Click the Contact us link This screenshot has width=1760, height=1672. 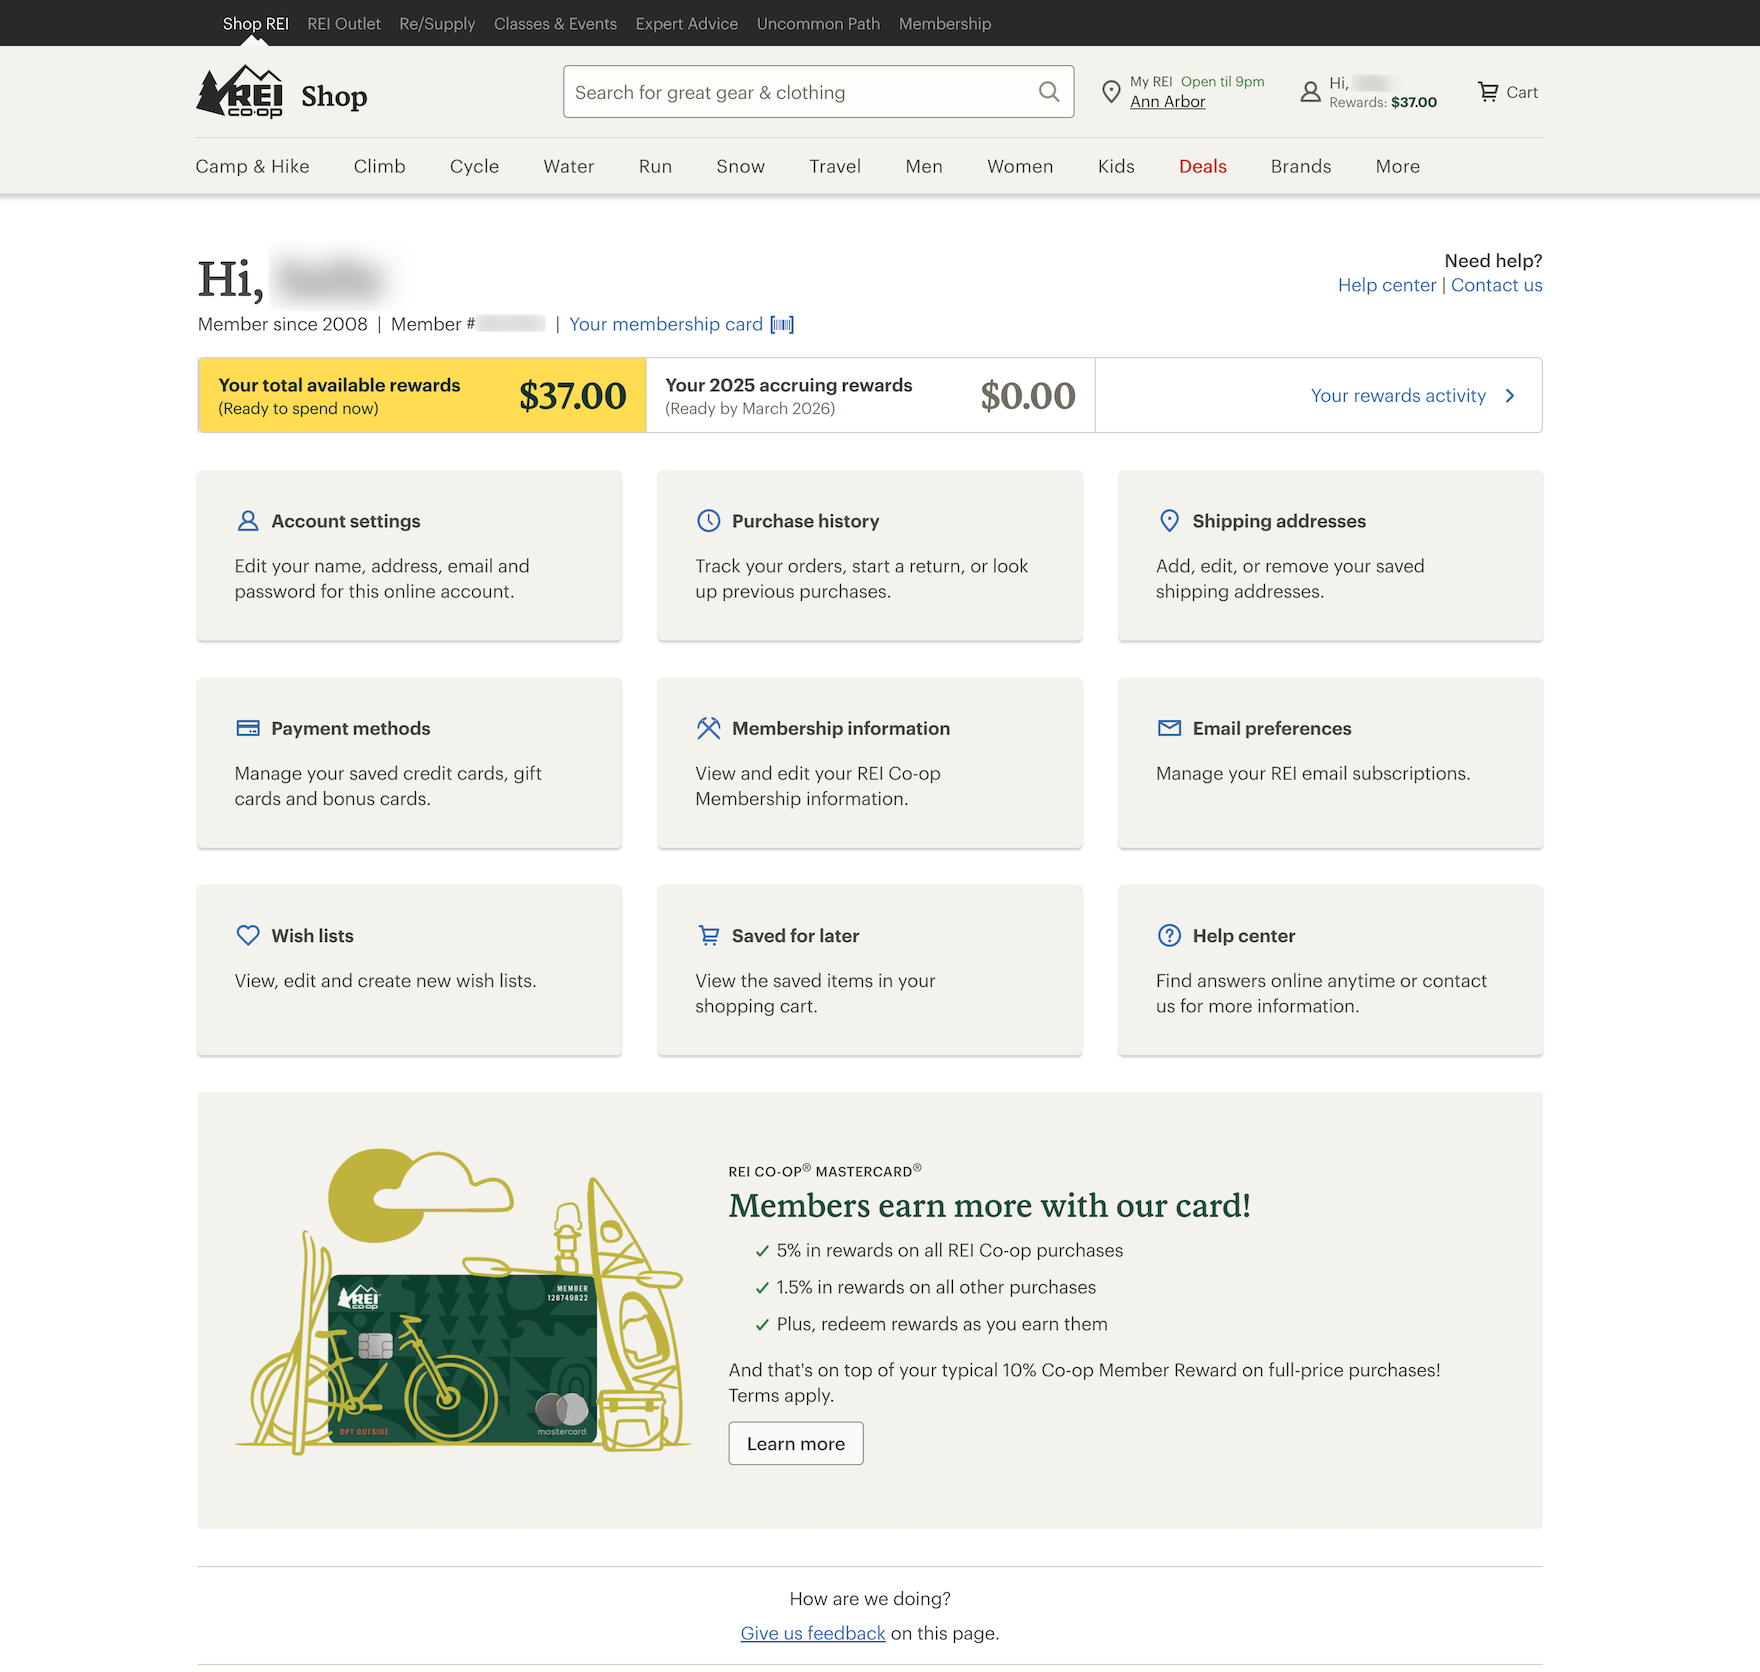coord(1496,285)
